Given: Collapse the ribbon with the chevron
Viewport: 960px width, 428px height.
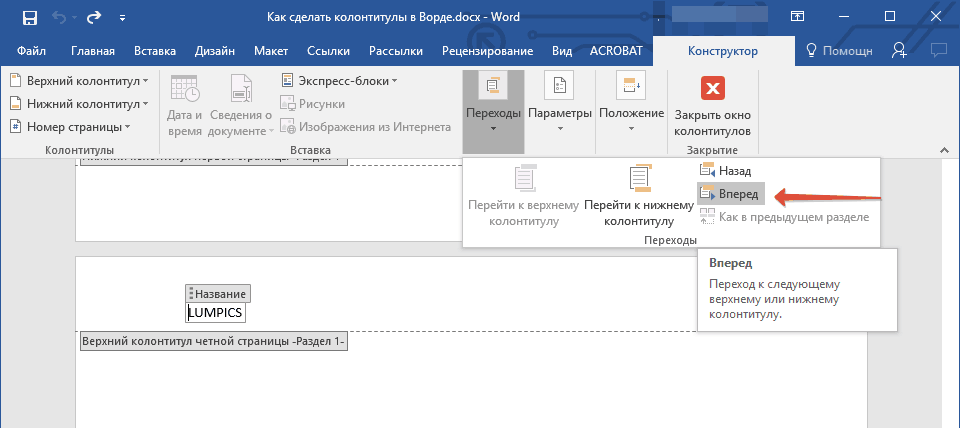Looking at the screenshot, I should coord(943,151).
